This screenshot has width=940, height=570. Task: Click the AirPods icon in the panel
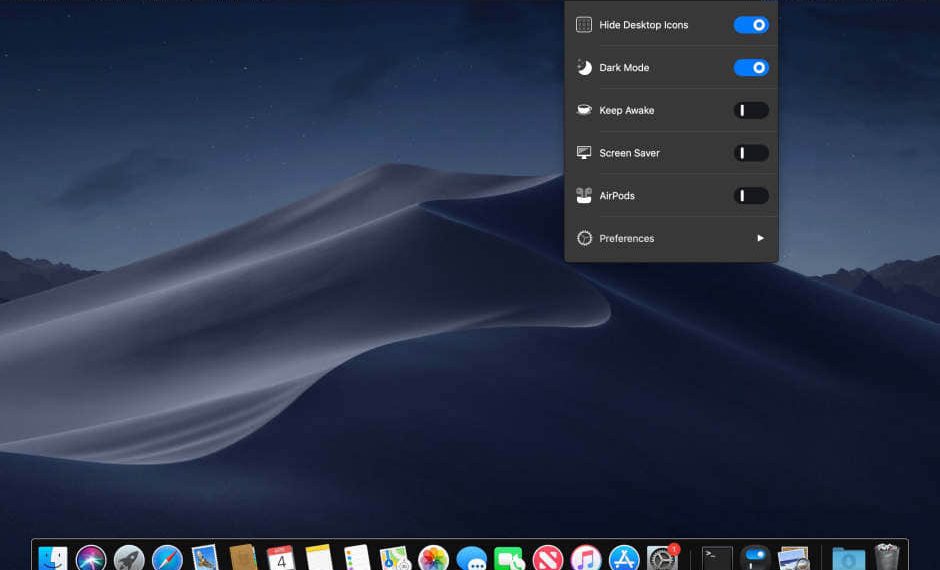[584, 196]
